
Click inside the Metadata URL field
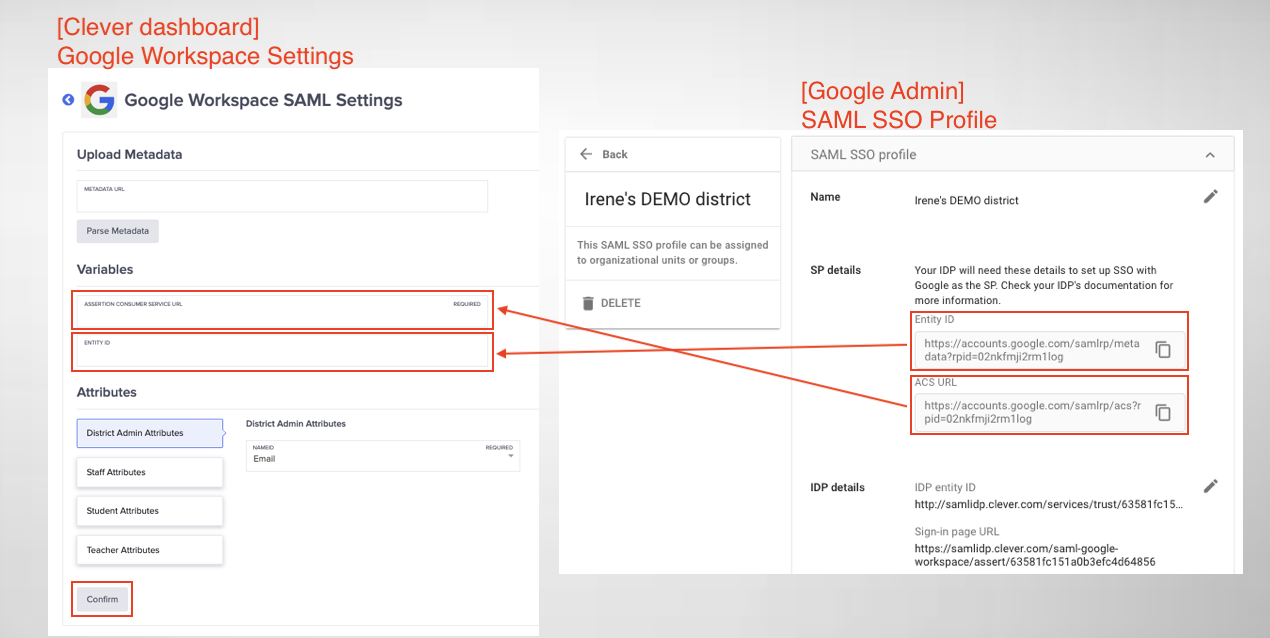282,197
